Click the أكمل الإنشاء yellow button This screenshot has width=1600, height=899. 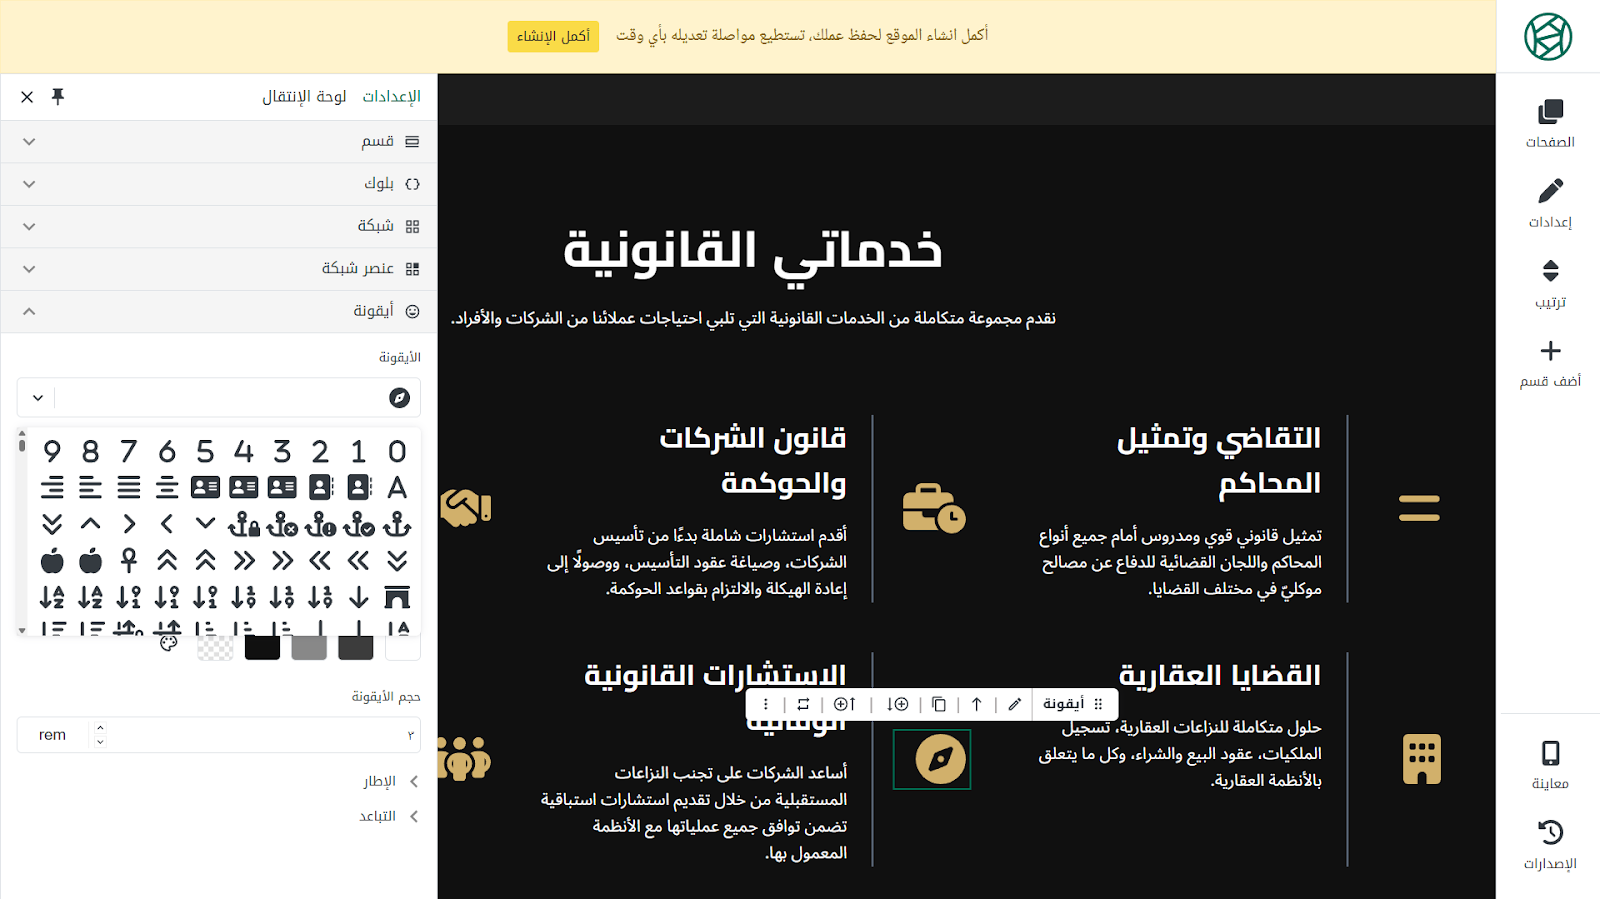[x=552, y=36]
